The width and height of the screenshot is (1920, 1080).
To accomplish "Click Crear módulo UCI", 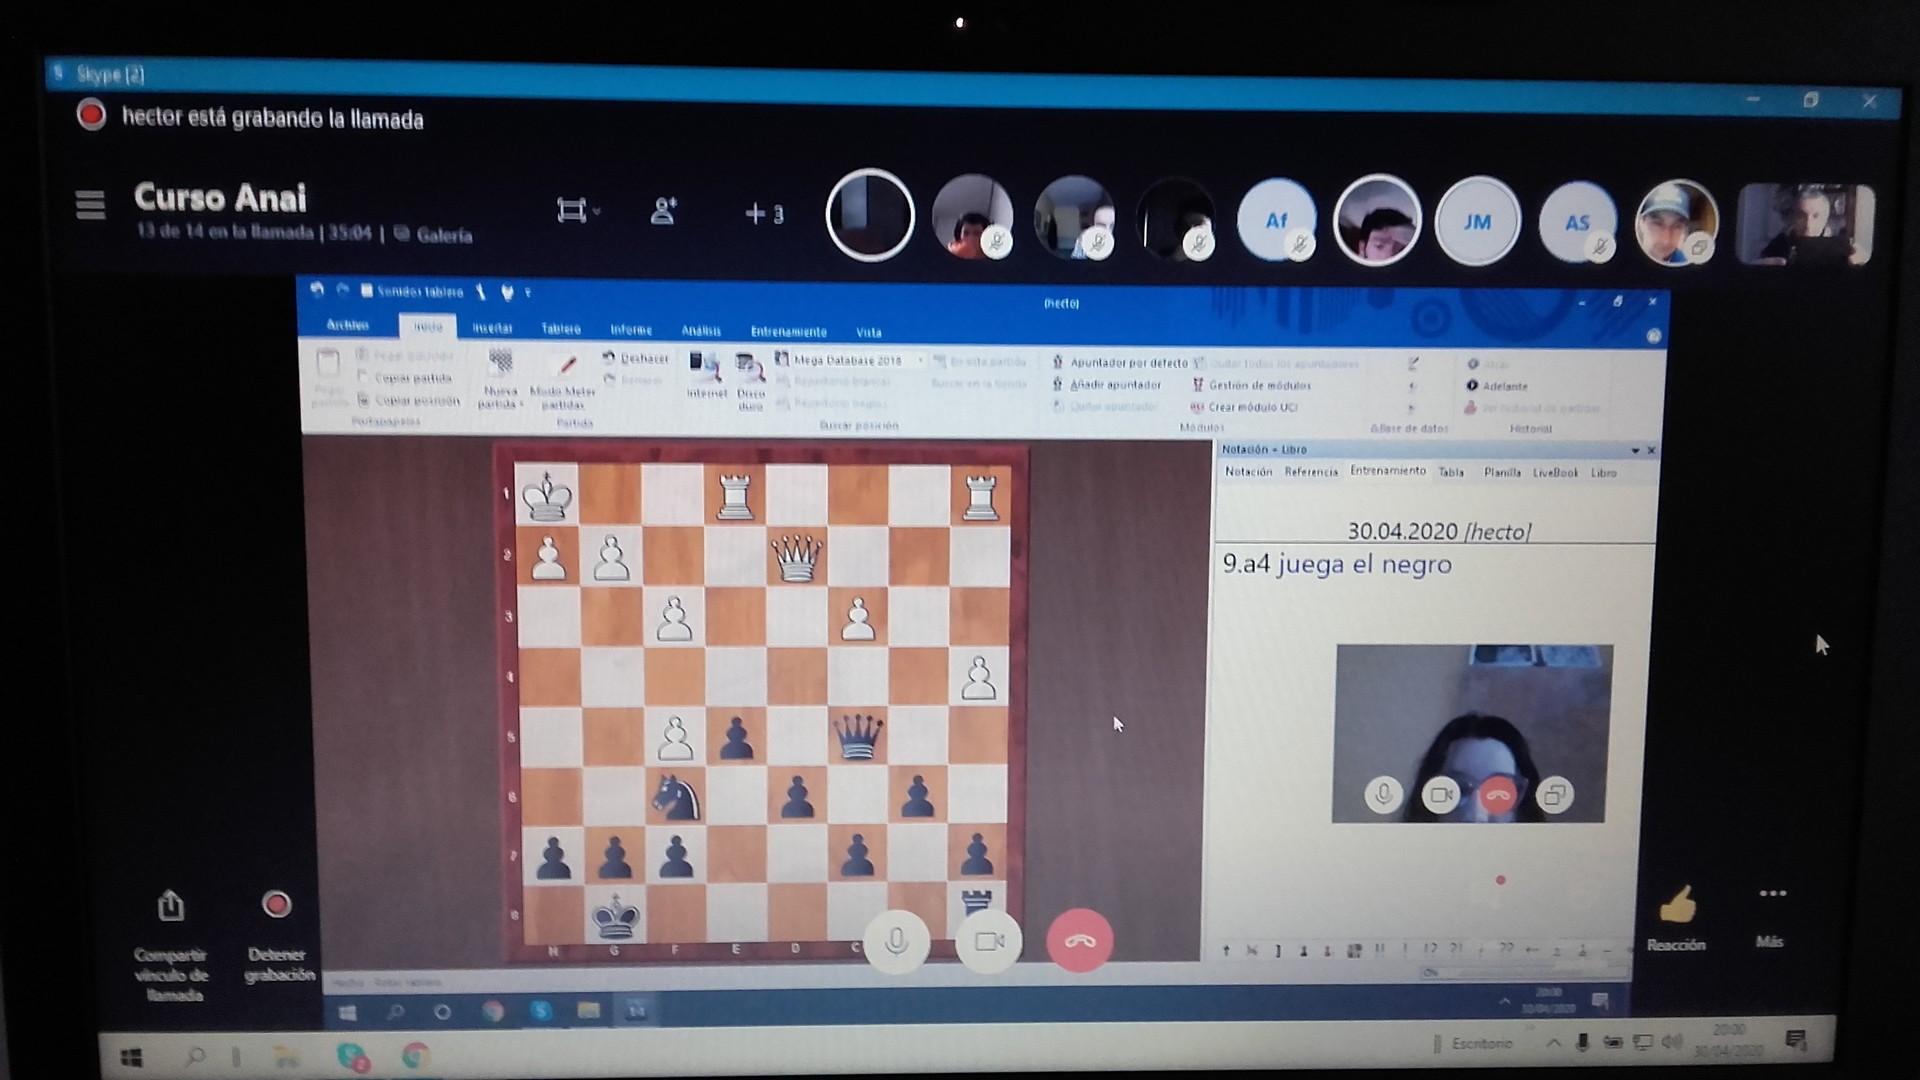I will click(x=1244, y=407).
